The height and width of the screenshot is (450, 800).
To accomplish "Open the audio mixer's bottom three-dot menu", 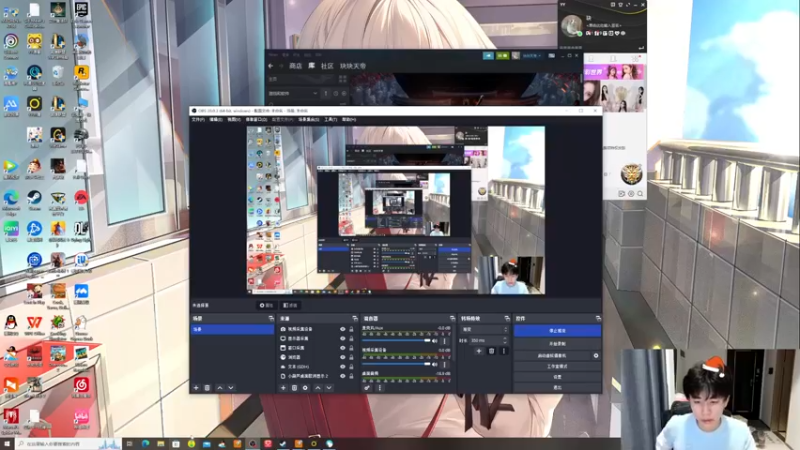I will pos(380,388).
